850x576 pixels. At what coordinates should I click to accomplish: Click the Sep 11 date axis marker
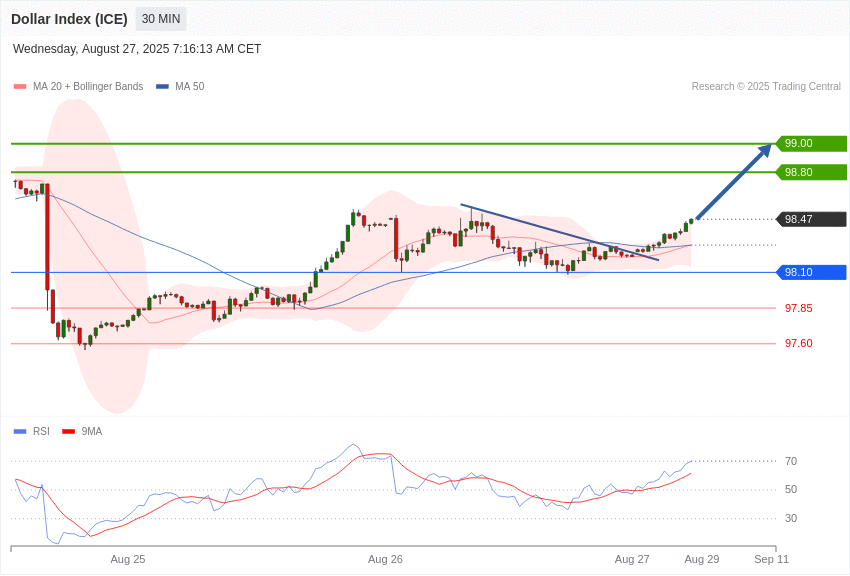point(771,559)
